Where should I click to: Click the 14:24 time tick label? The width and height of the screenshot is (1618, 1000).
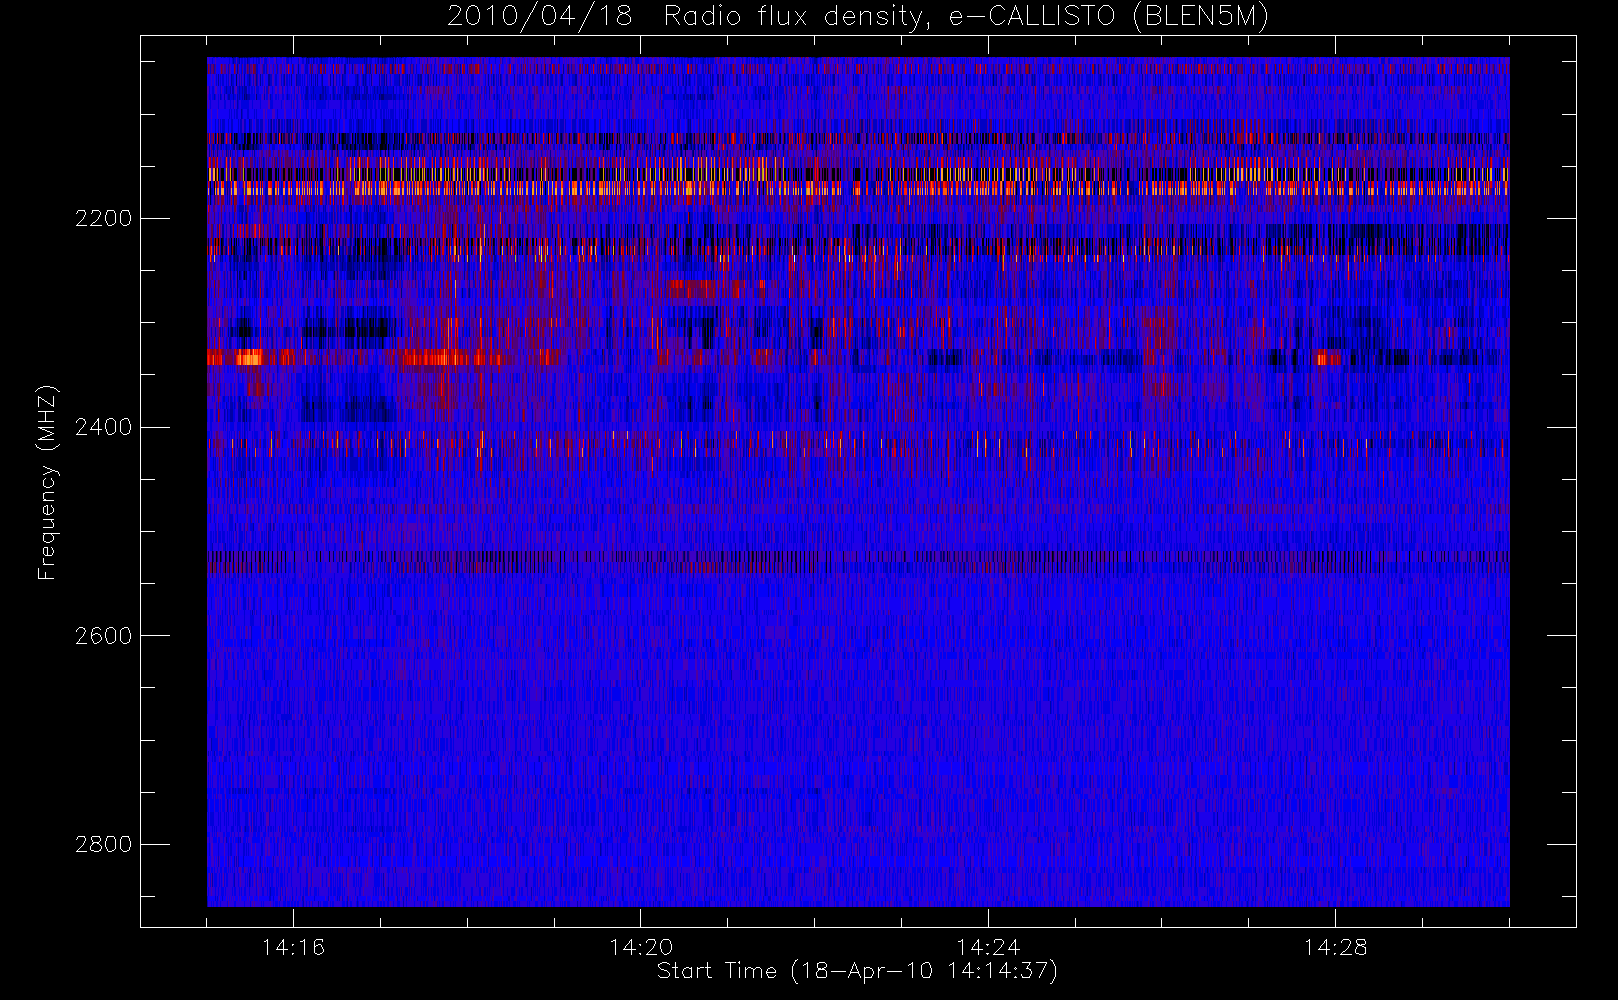[x=988, y=946]
